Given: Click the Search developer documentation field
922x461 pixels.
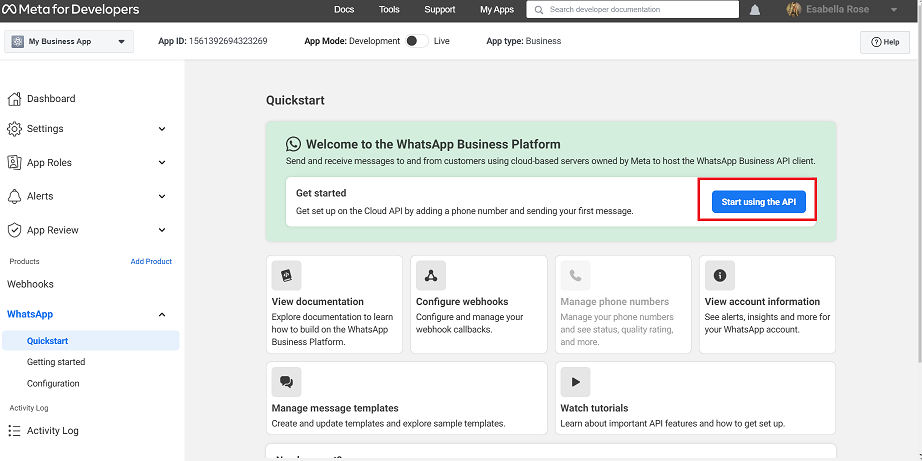Looking at the screenshot, I should [633, 9].
